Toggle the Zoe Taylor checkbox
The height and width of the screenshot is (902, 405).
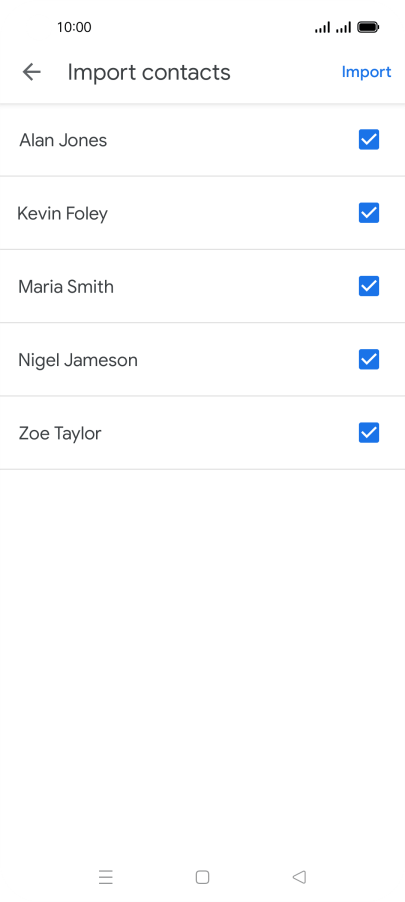pos(369,433)
